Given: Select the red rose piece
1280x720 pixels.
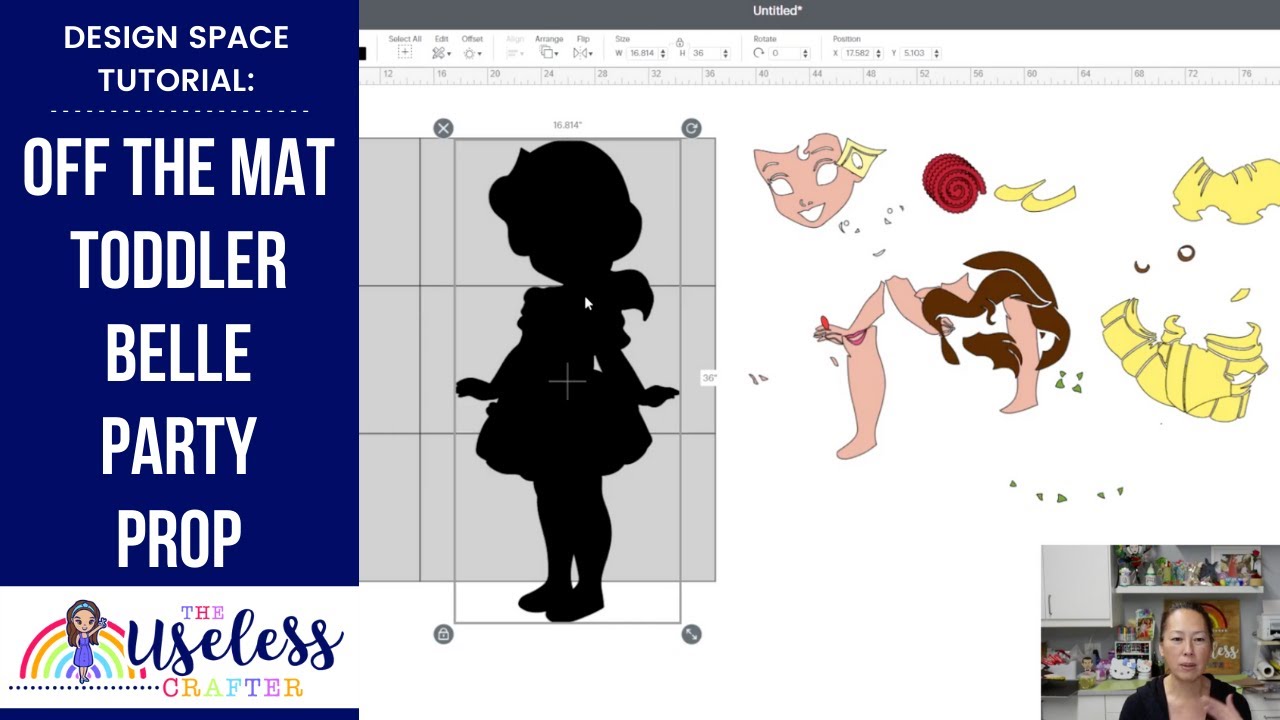Looking at the screenshot, I should click(x=953, y=182).
